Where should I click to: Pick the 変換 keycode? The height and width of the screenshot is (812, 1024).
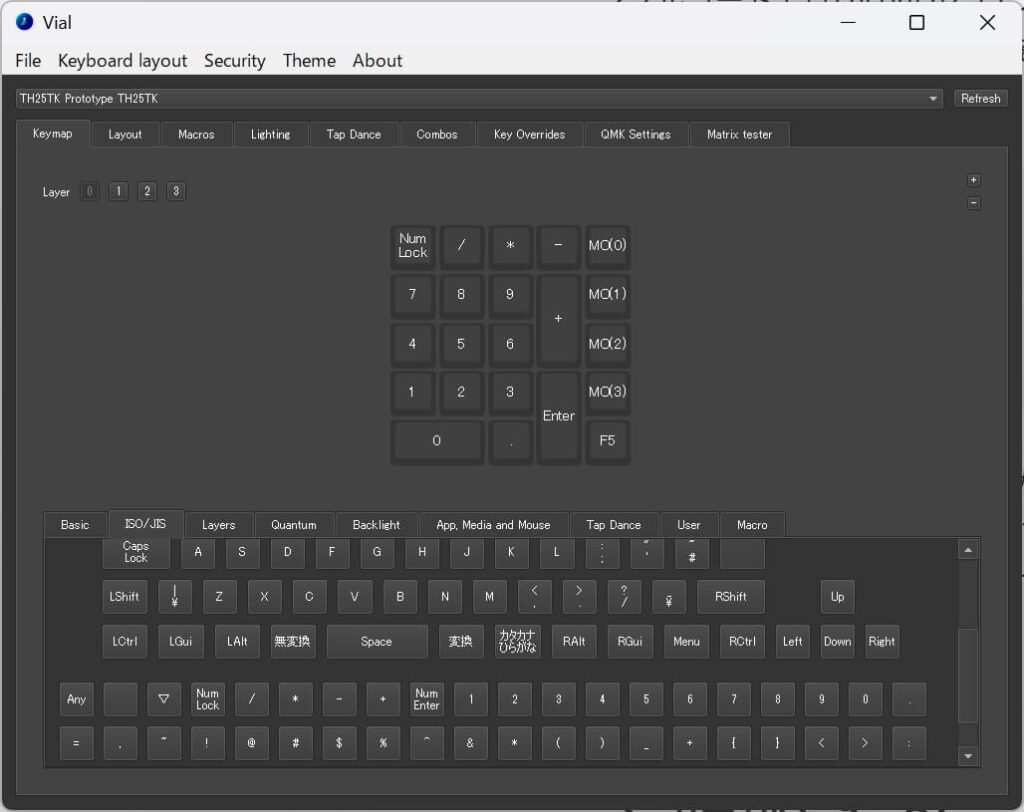(x=460, y=642)
